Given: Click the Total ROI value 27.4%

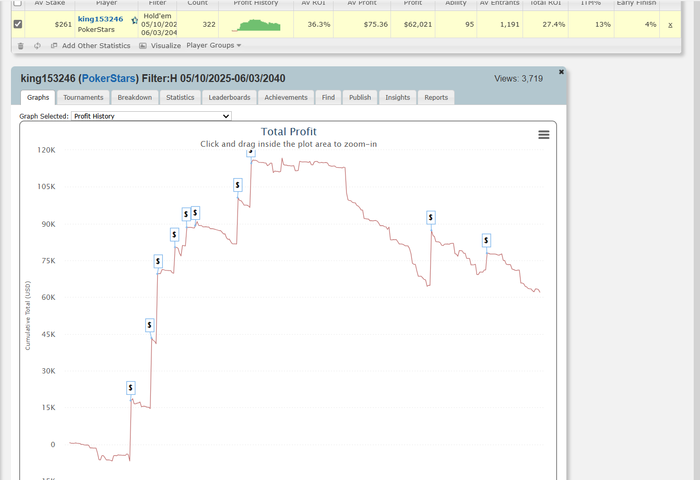Looking at the screenshot, I should point(554,25).
